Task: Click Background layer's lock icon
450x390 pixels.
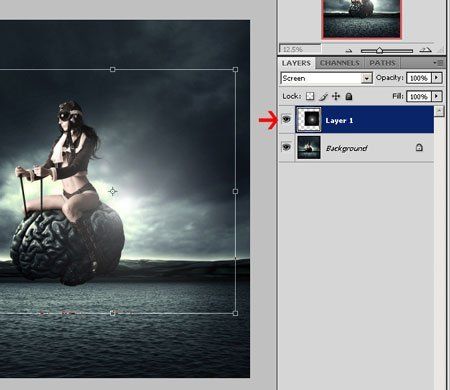Action: (419, 147)
